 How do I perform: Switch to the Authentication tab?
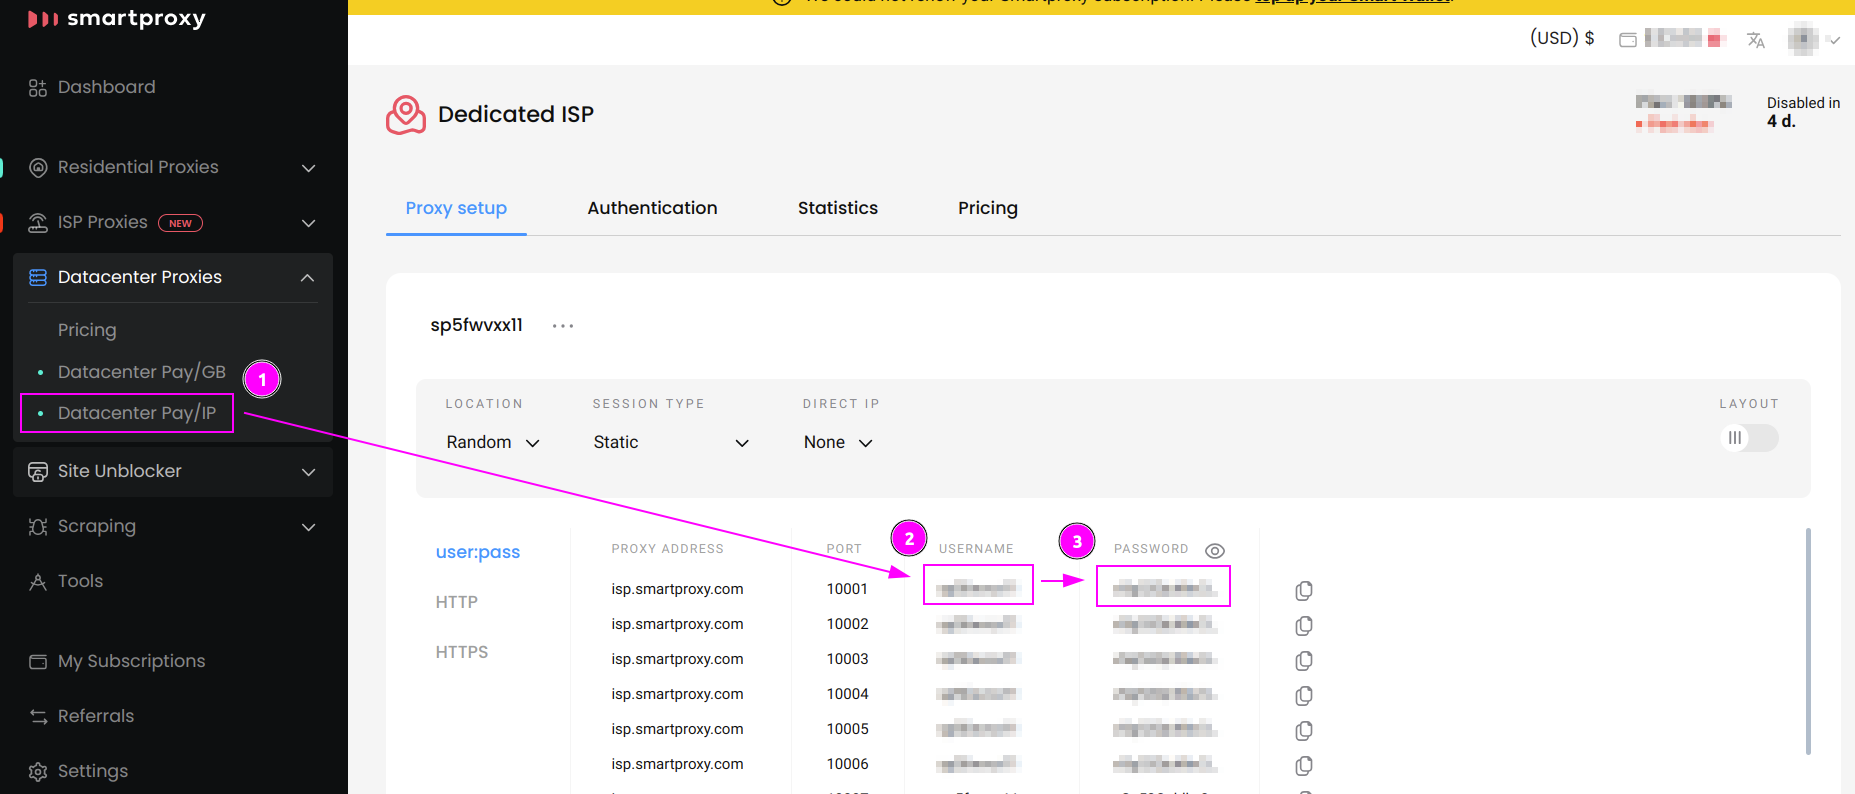click(x=652, y=208)
